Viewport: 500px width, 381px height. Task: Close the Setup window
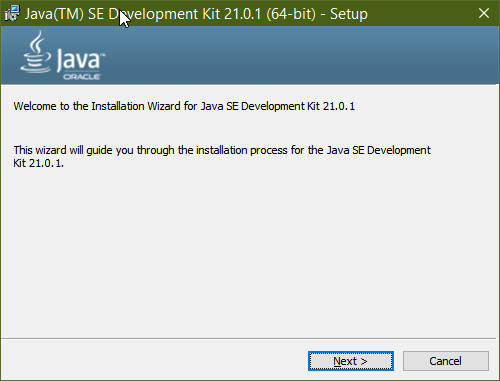pyautogui.click(x=484, y=13)
